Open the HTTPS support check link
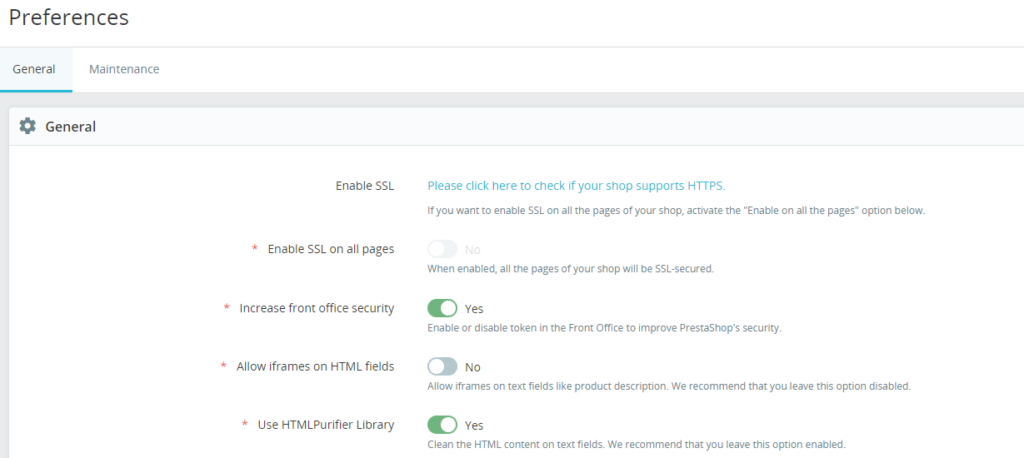This screenshot has height=458, width=1024. [x=576, y=186]
